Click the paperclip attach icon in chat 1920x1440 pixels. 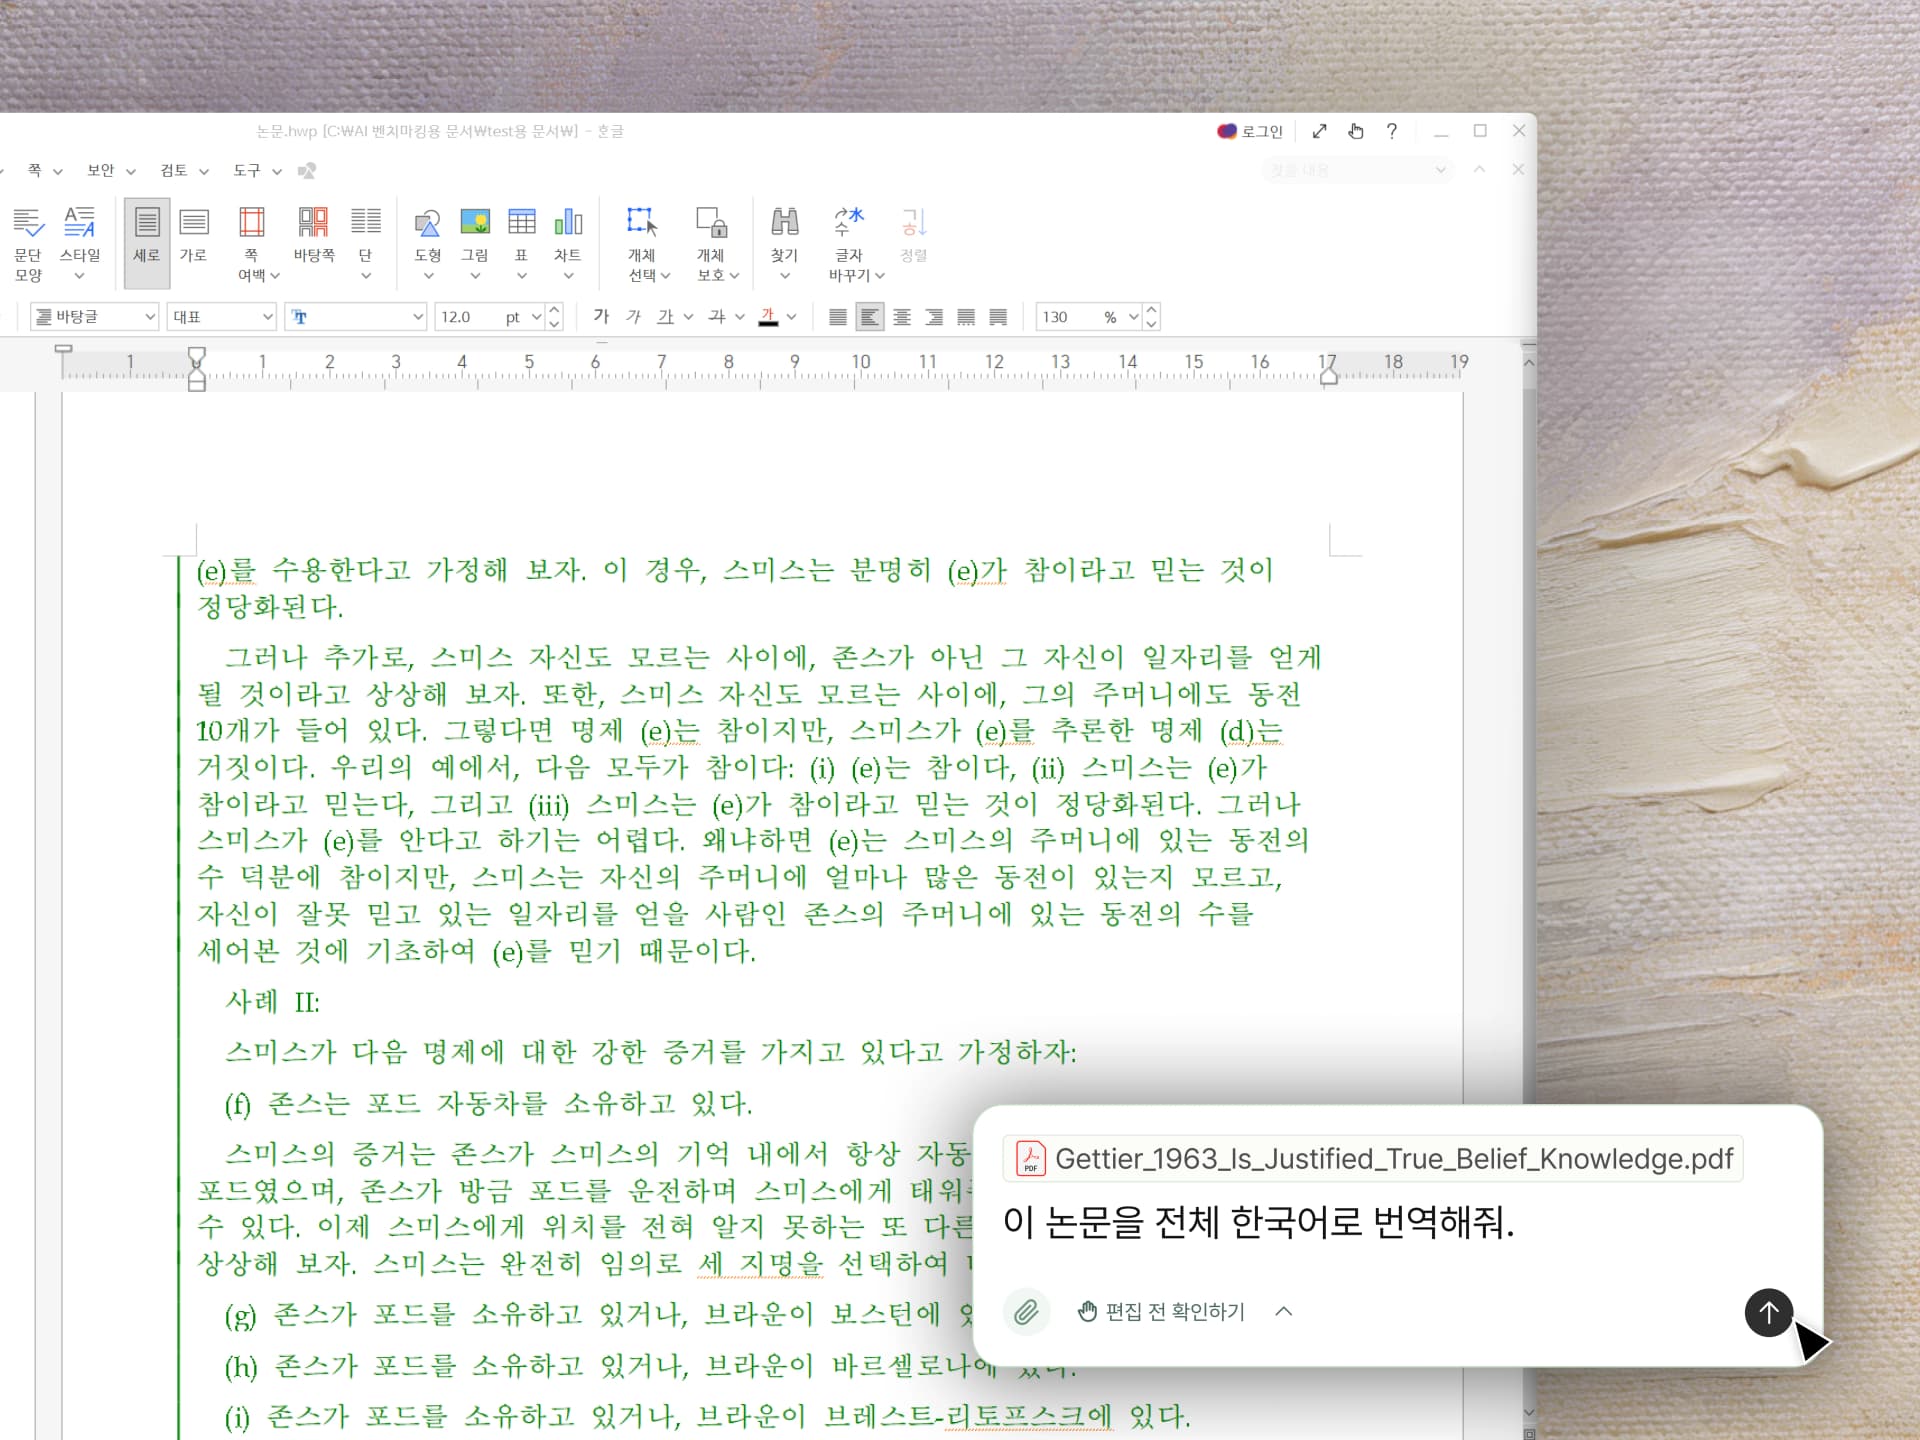click(1026, 1312)
